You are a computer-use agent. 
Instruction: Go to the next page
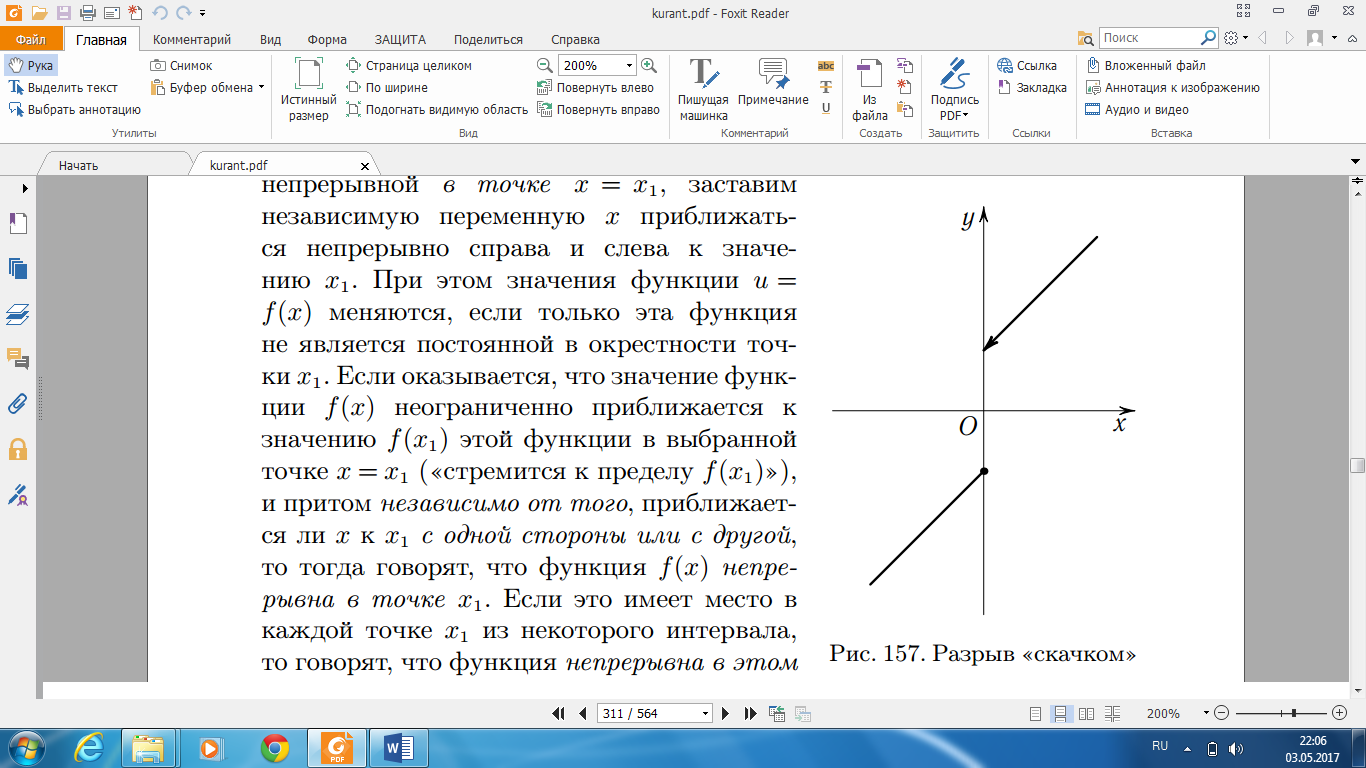(727, 714)
